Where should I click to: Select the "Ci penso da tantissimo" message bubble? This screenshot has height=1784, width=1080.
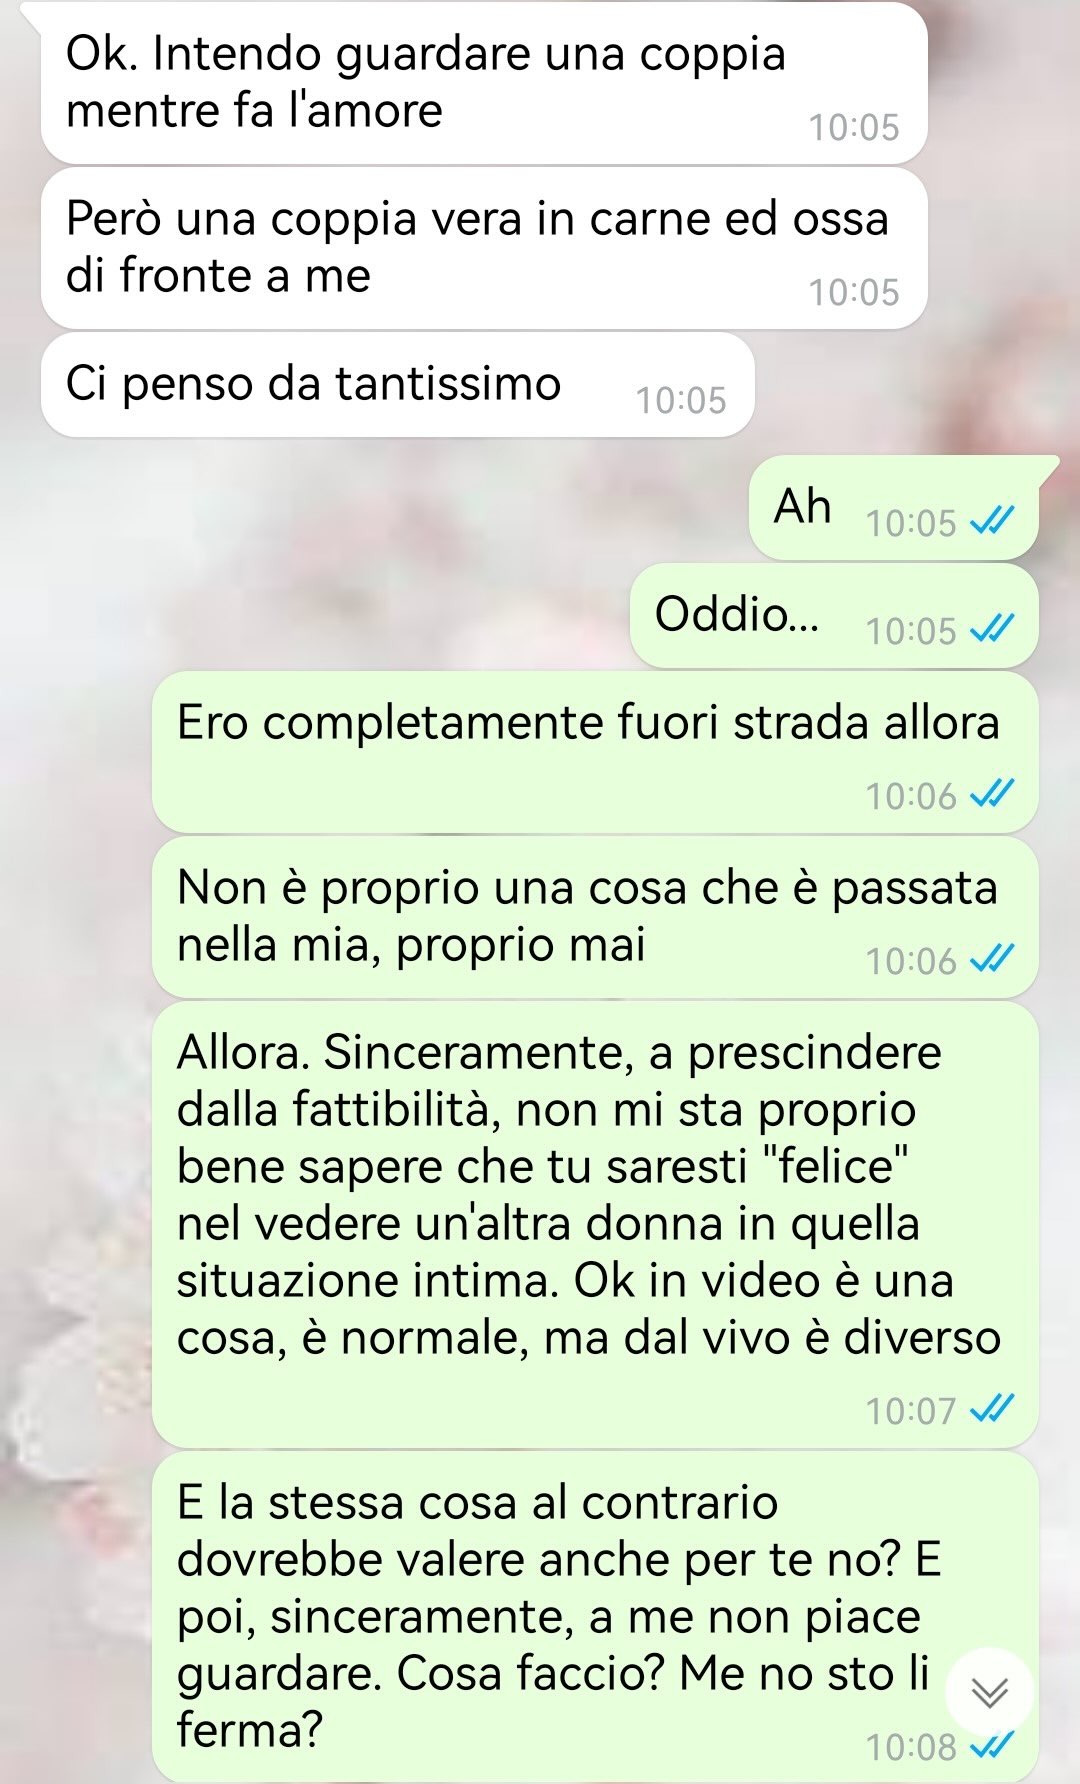397,385
